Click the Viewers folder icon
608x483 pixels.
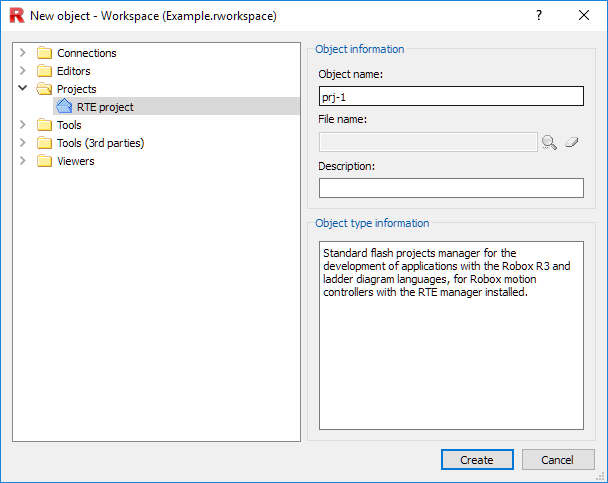(x=44, y=161)
